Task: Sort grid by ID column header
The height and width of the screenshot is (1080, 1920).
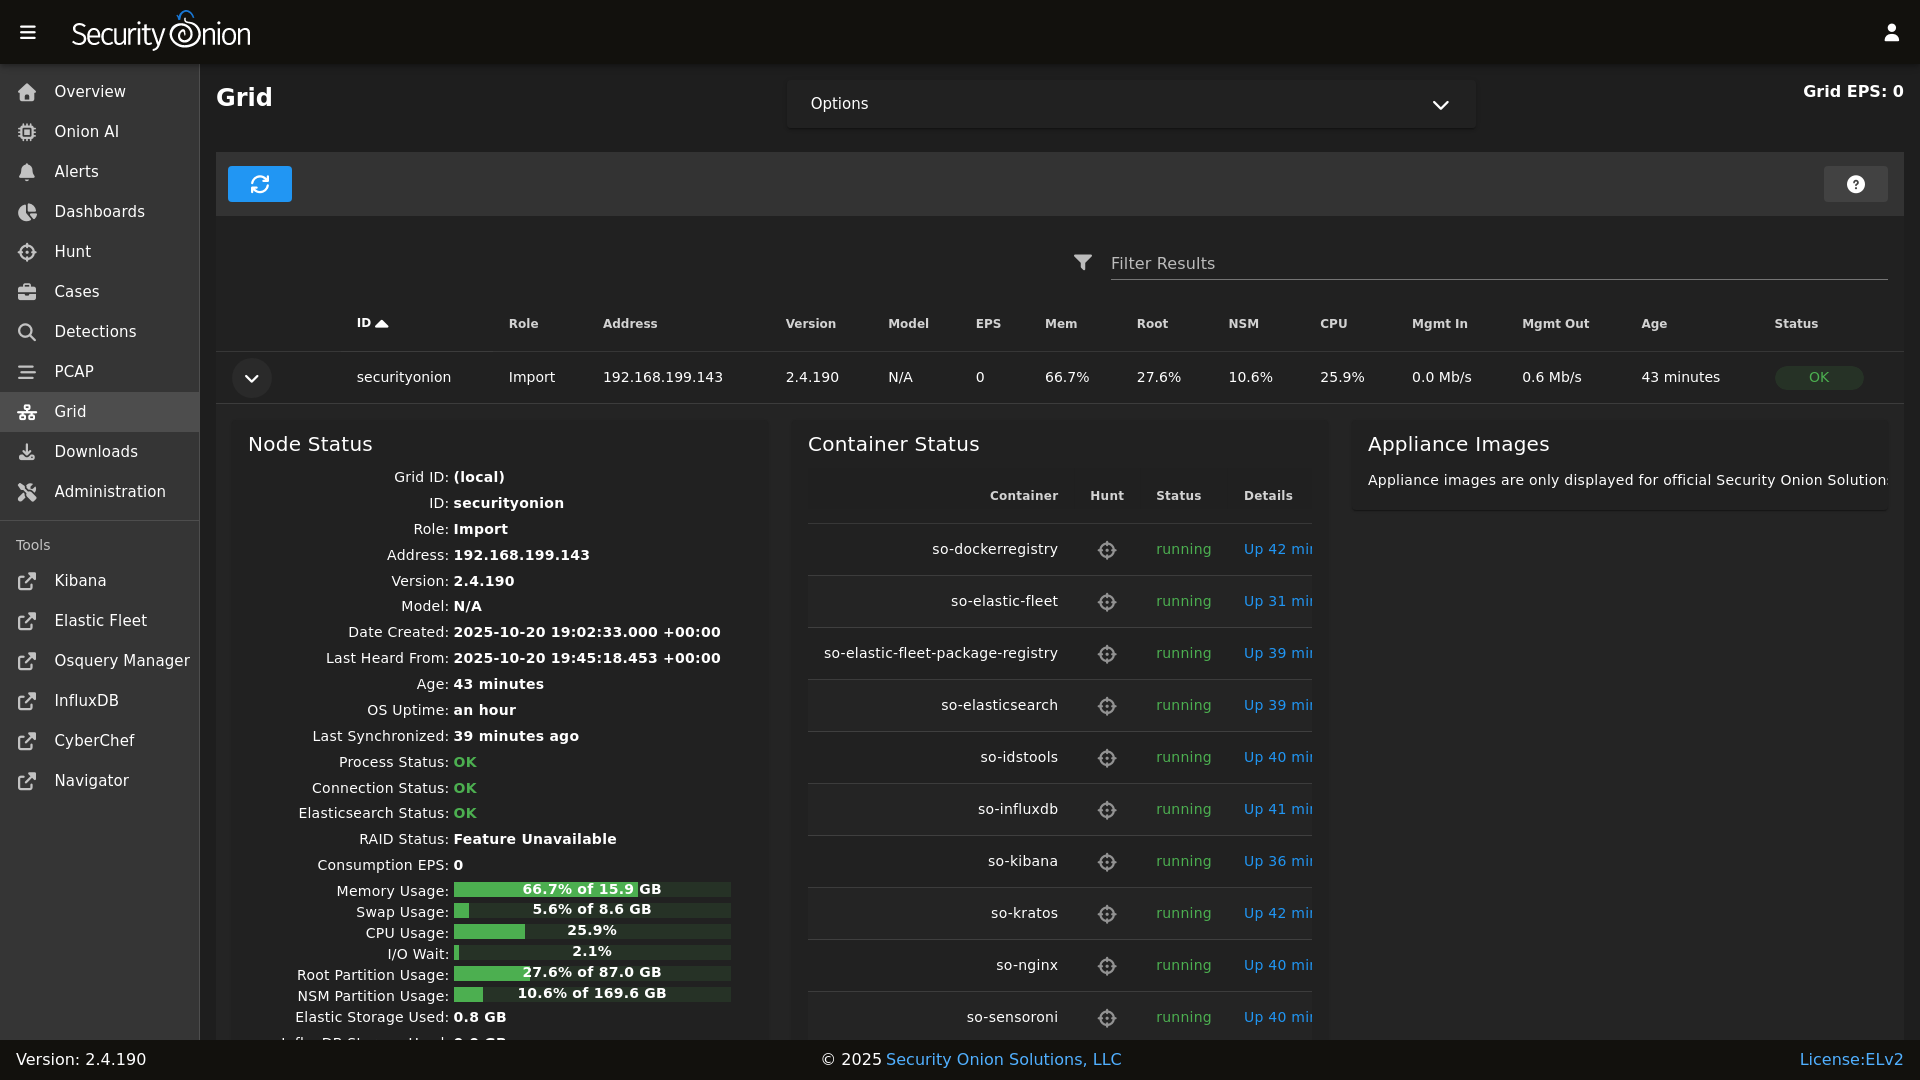Action: click(x=365, y=323)
